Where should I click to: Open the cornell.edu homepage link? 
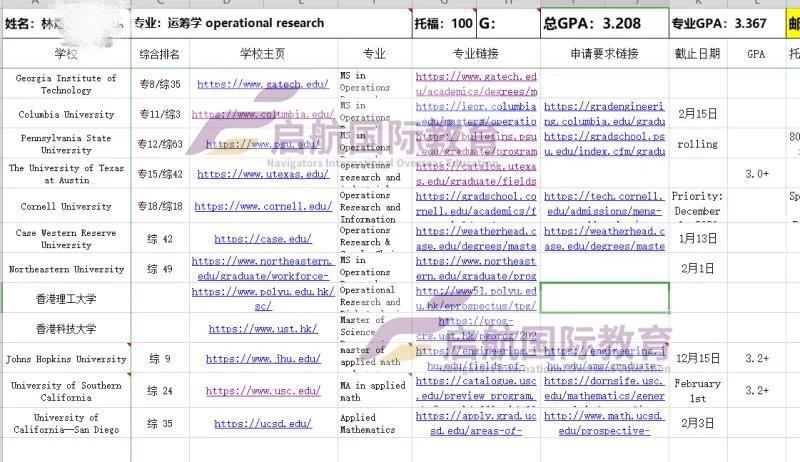(263, 207)
